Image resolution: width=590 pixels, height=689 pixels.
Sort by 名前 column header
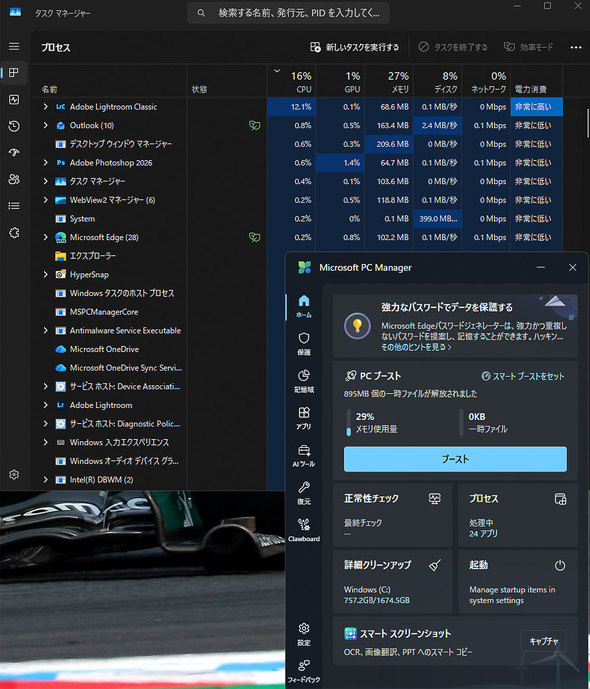pyautogui.click(x=110, y=82)
